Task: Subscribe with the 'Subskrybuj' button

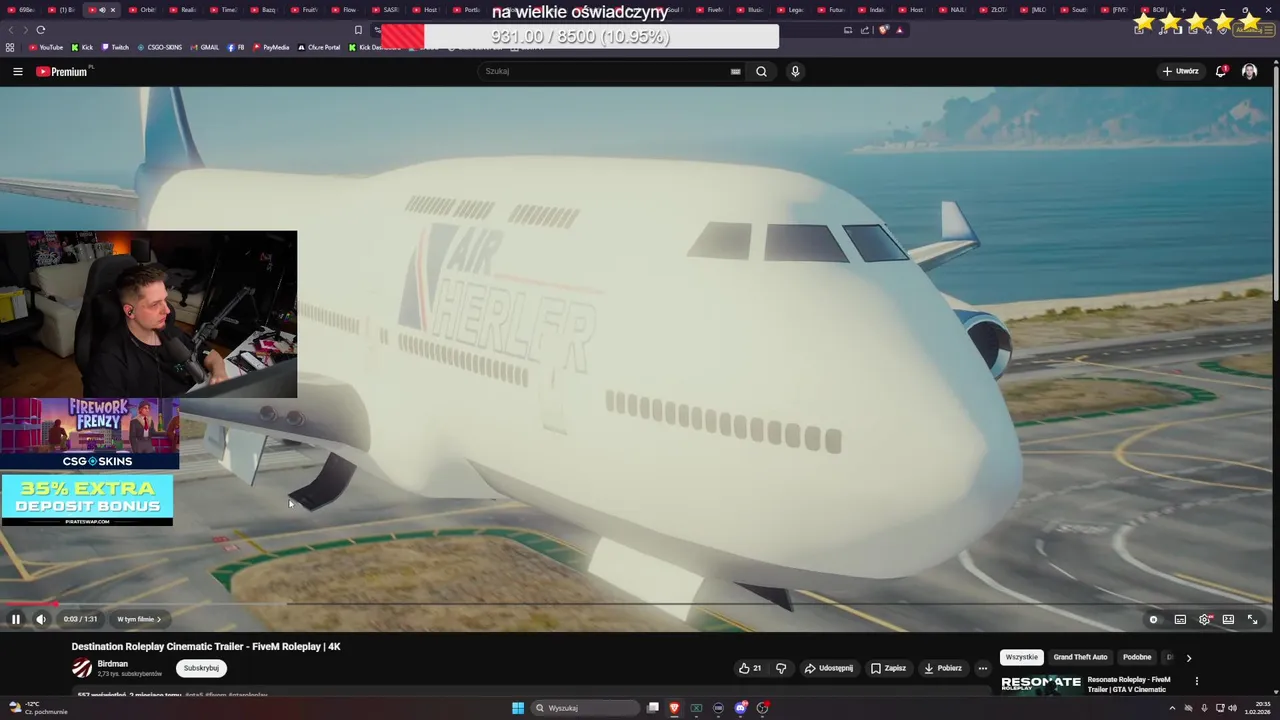Action: [x=201, y=668]
